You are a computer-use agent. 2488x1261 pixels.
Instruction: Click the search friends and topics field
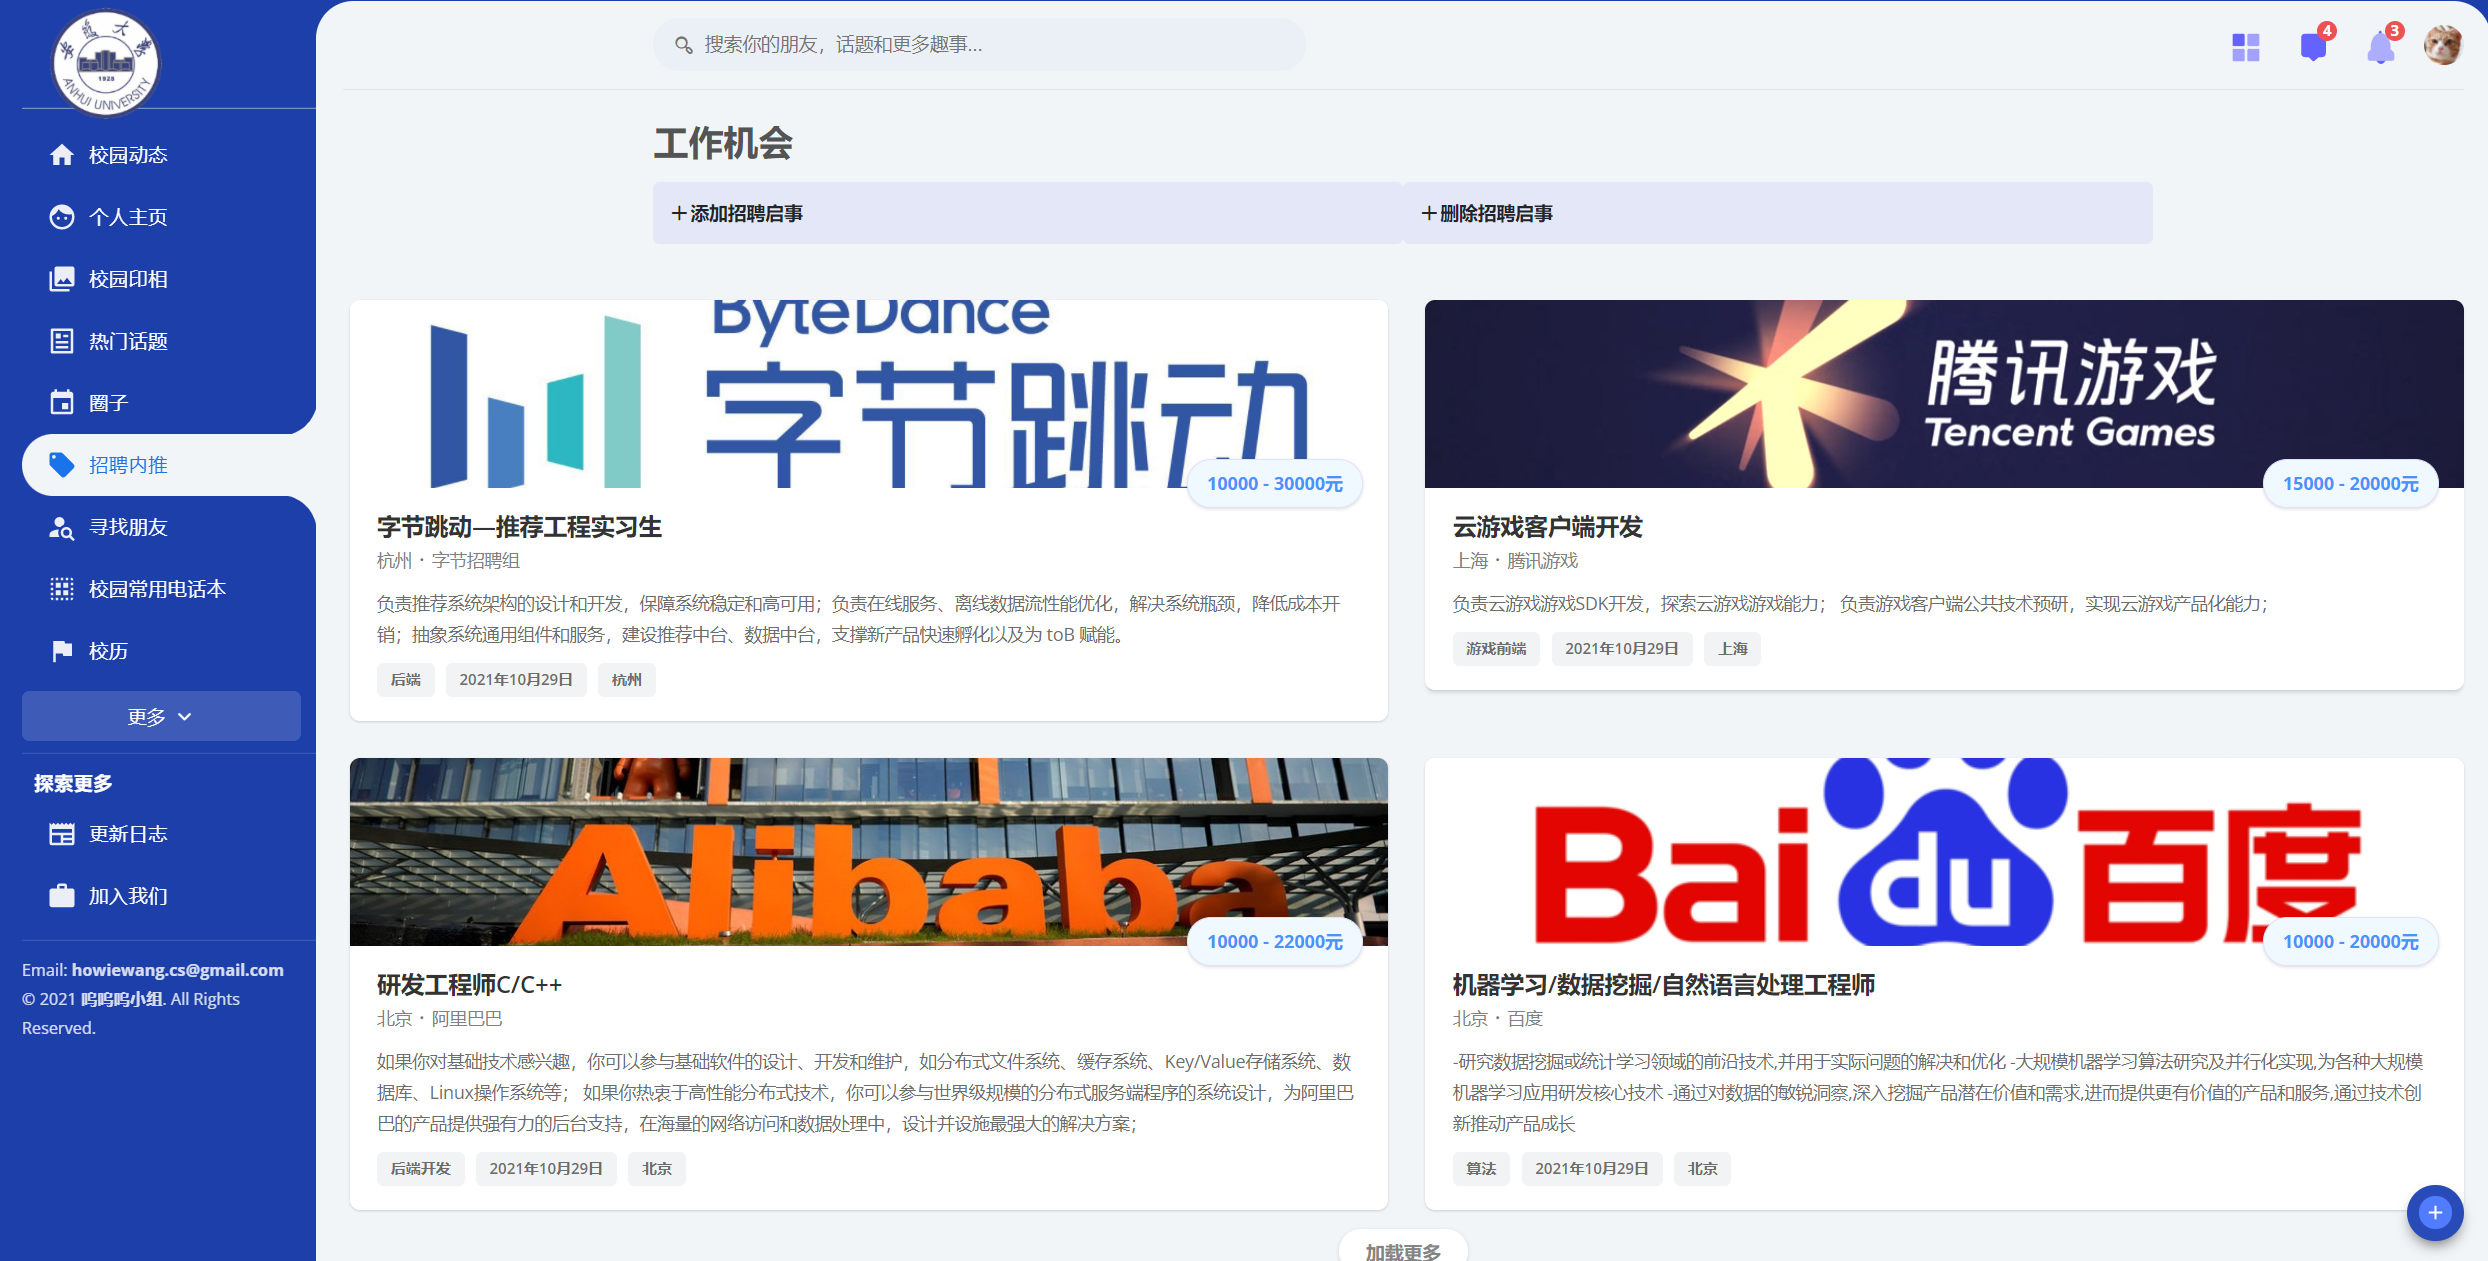click(x=980, y=45)
